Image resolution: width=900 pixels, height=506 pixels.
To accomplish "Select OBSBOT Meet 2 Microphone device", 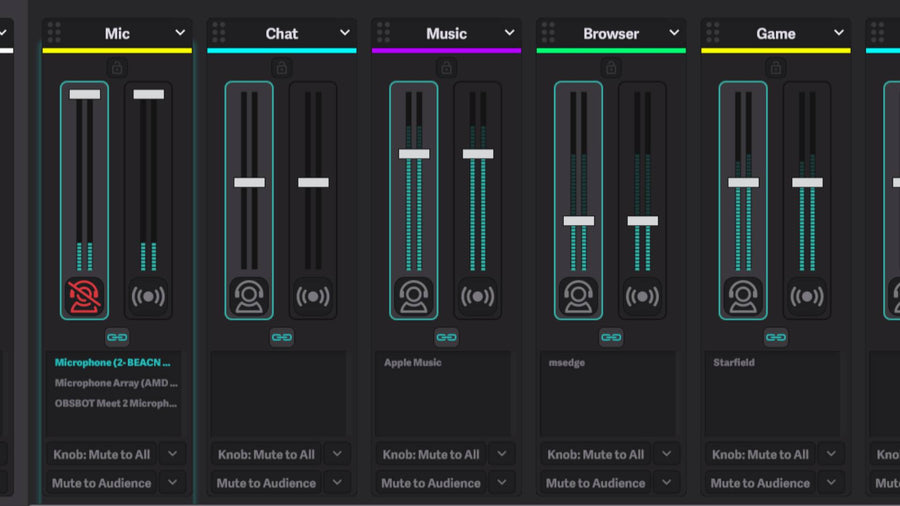I will point(116,403).
